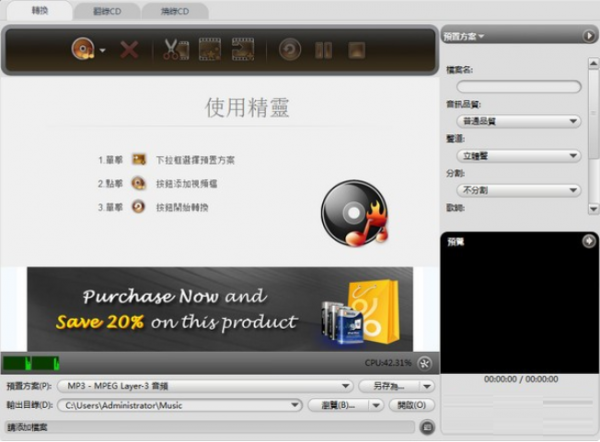600x442 pixels.
Task: Click the convert icon in wizard step 3
Action: [138, 207]
